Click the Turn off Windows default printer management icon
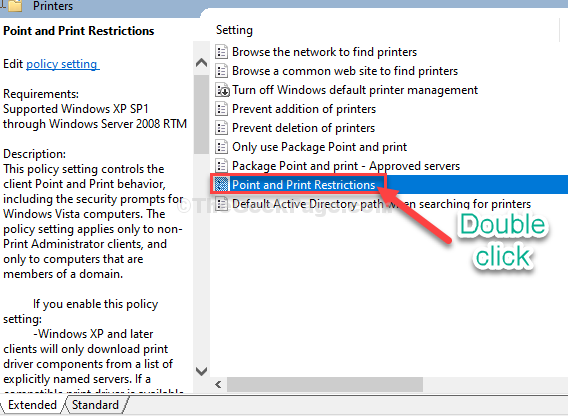 coord(222,90)
